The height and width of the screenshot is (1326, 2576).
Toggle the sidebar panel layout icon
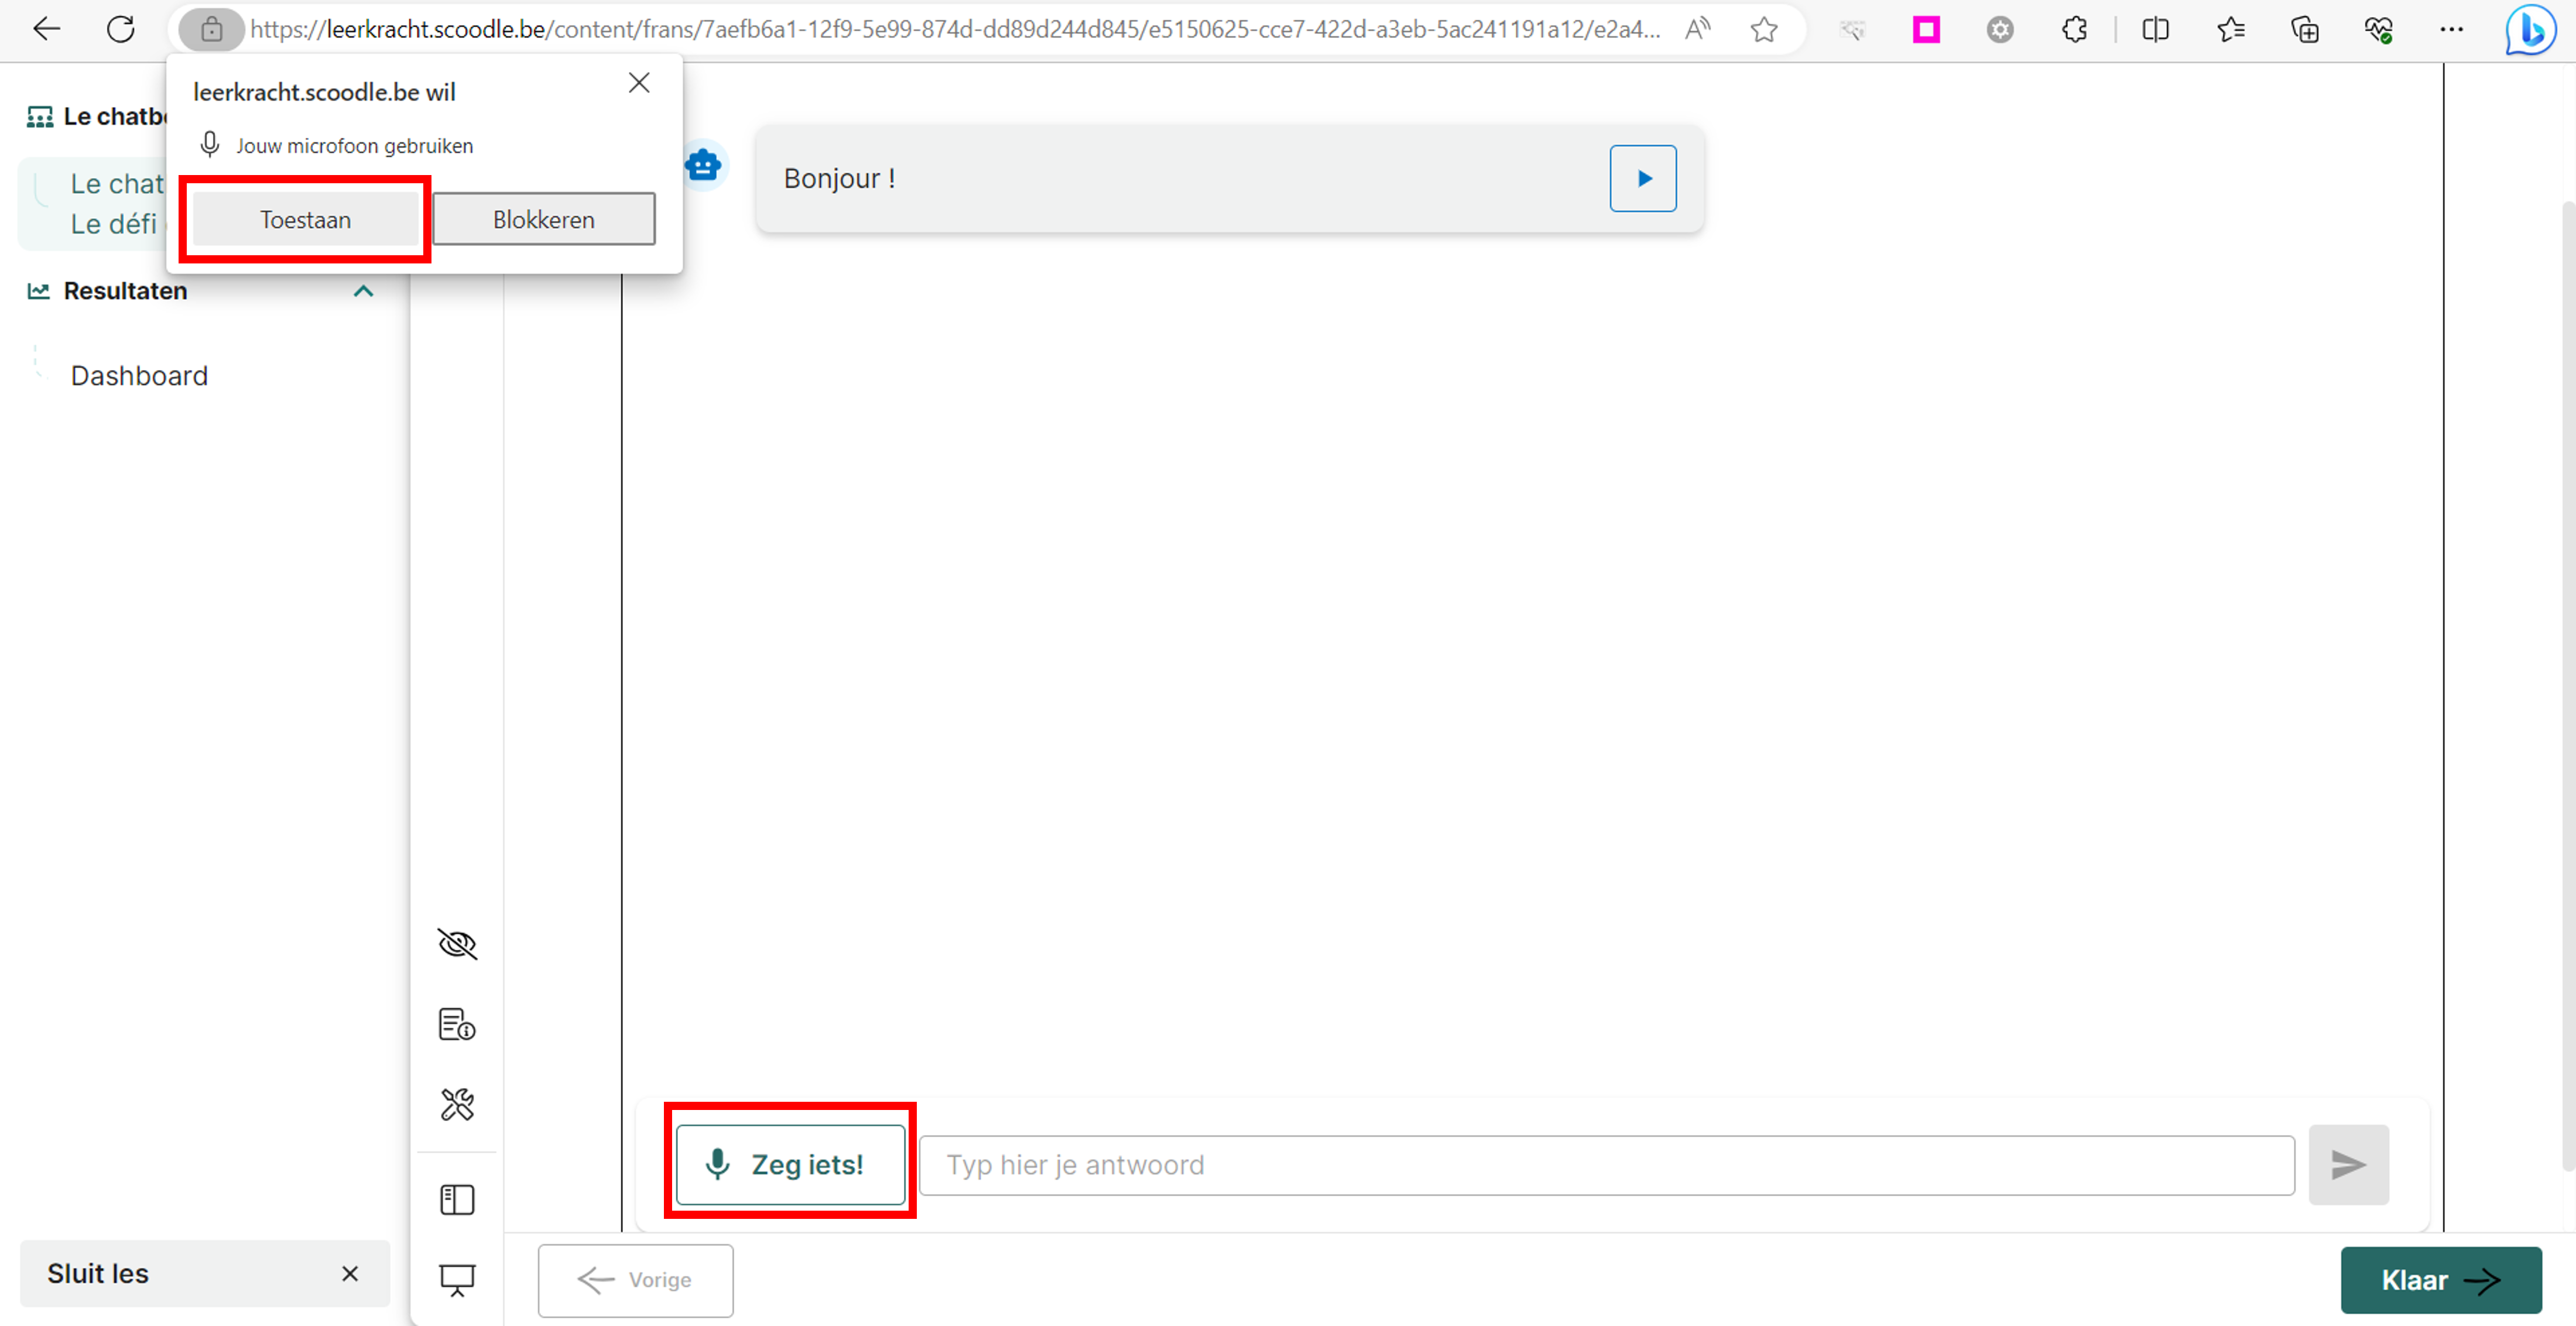(x=457, y=1199)
